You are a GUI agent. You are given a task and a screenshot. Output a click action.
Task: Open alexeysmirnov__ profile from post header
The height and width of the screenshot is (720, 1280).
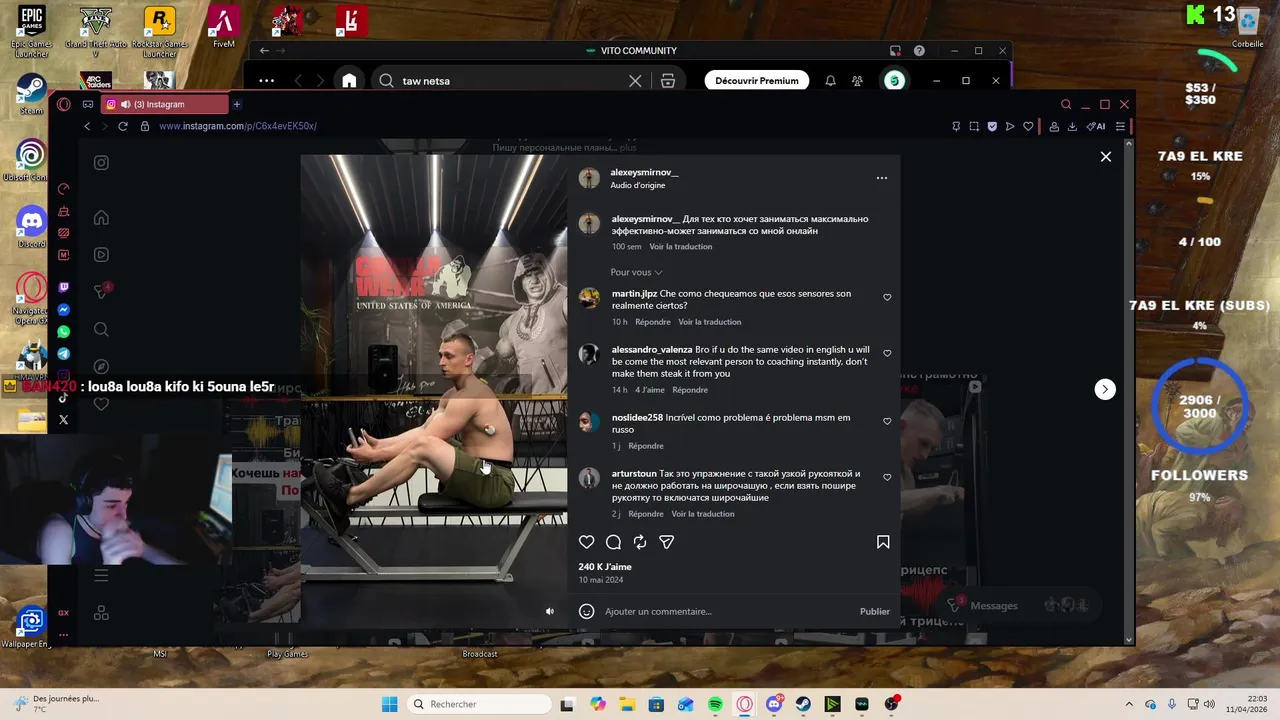644,172
